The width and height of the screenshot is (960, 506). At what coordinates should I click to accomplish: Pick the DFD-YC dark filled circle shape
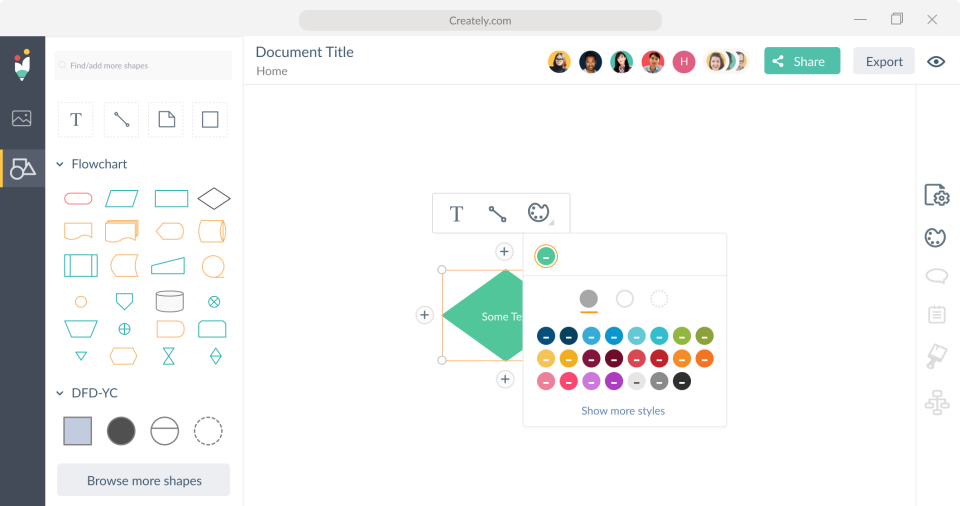tap(121, 431)
